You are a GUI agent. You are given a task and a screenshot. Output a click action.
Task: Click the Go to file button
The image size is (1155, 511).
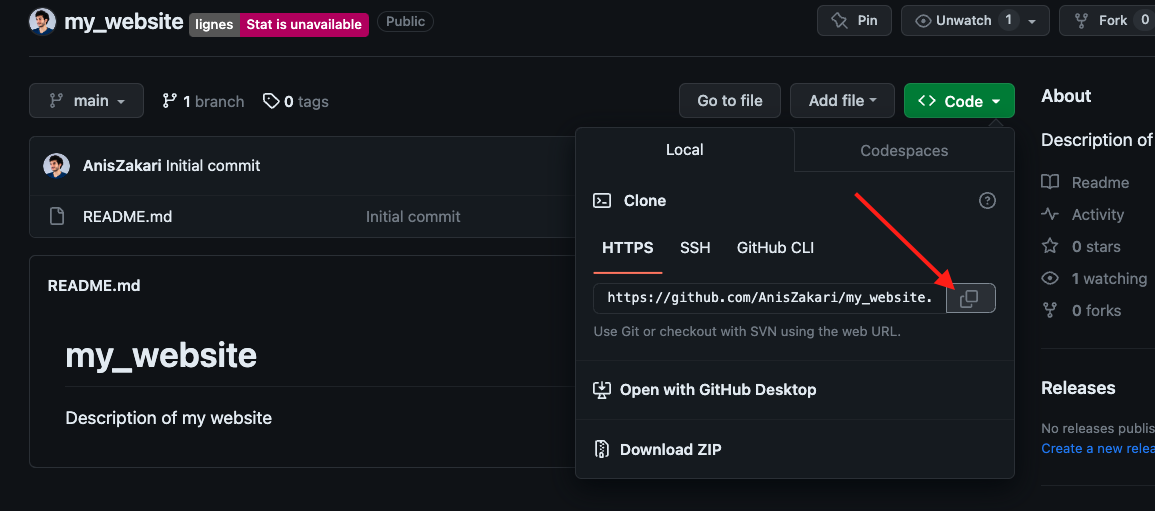click(729, 101)
